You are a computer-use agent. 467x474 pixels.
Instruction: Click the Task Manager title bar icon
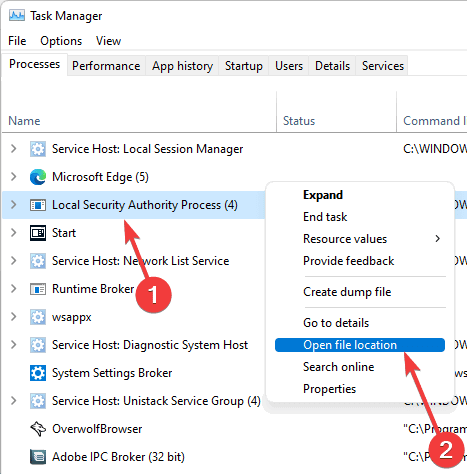(x=17, y=15)
